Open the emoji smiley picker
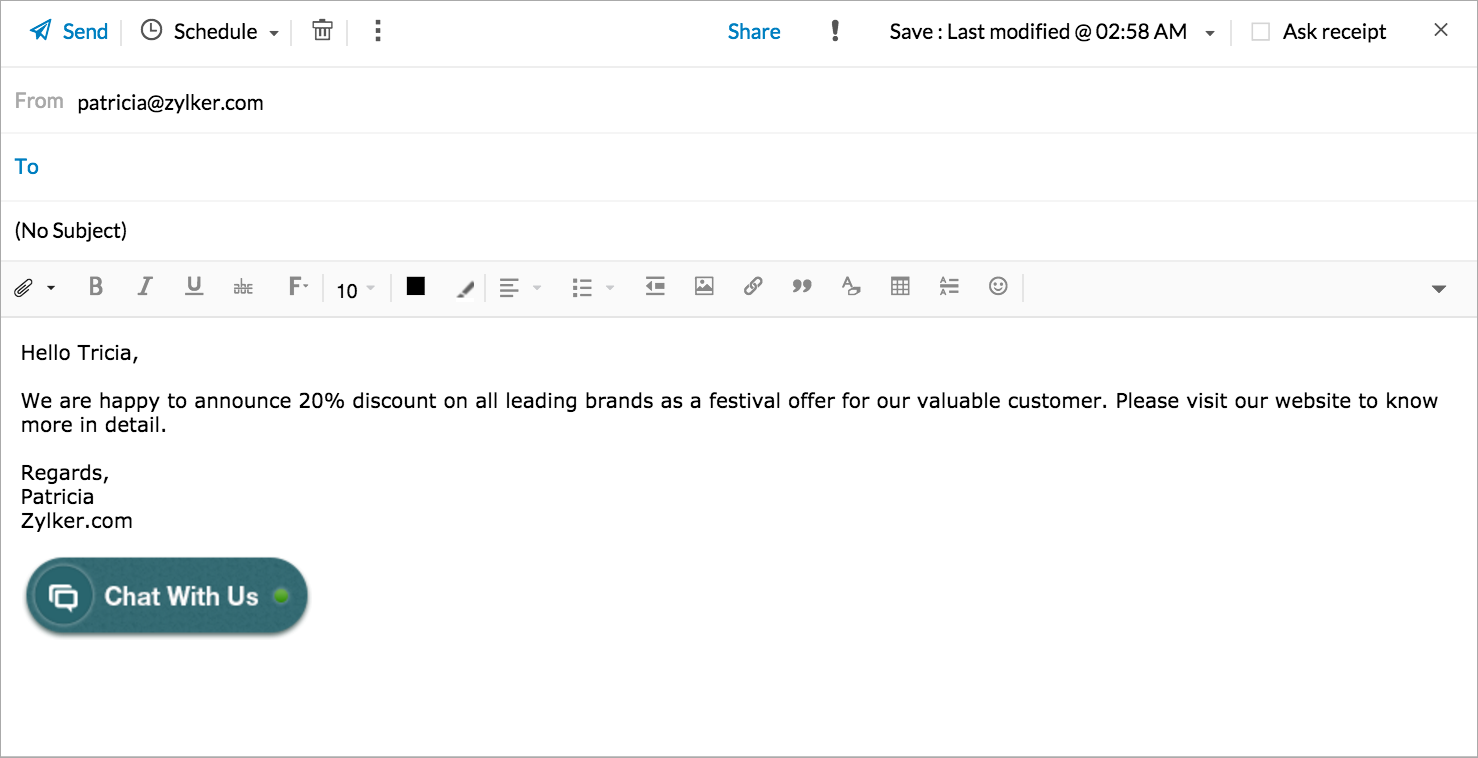This screenshot has width=1478, height=758. coord(998,287)
